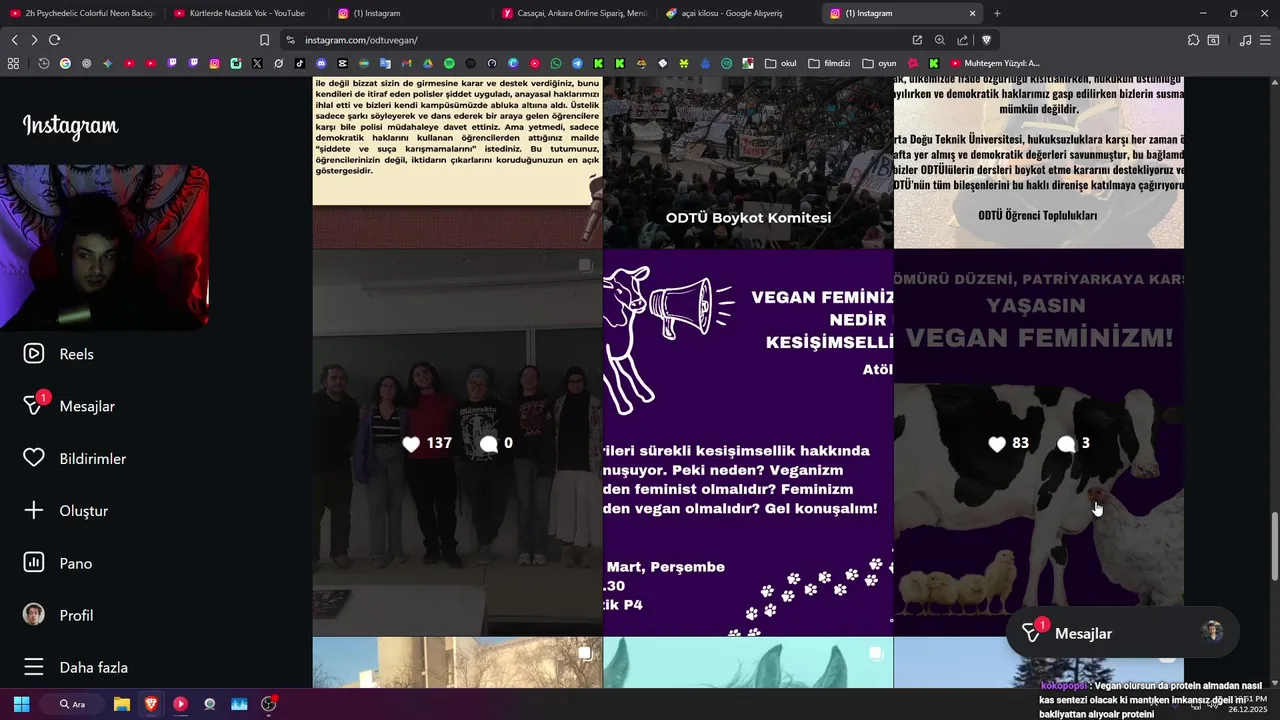
Task: Open the 'ODTÜ Öğrenci Toplulukları' post
Action: tap(1039, 163)
